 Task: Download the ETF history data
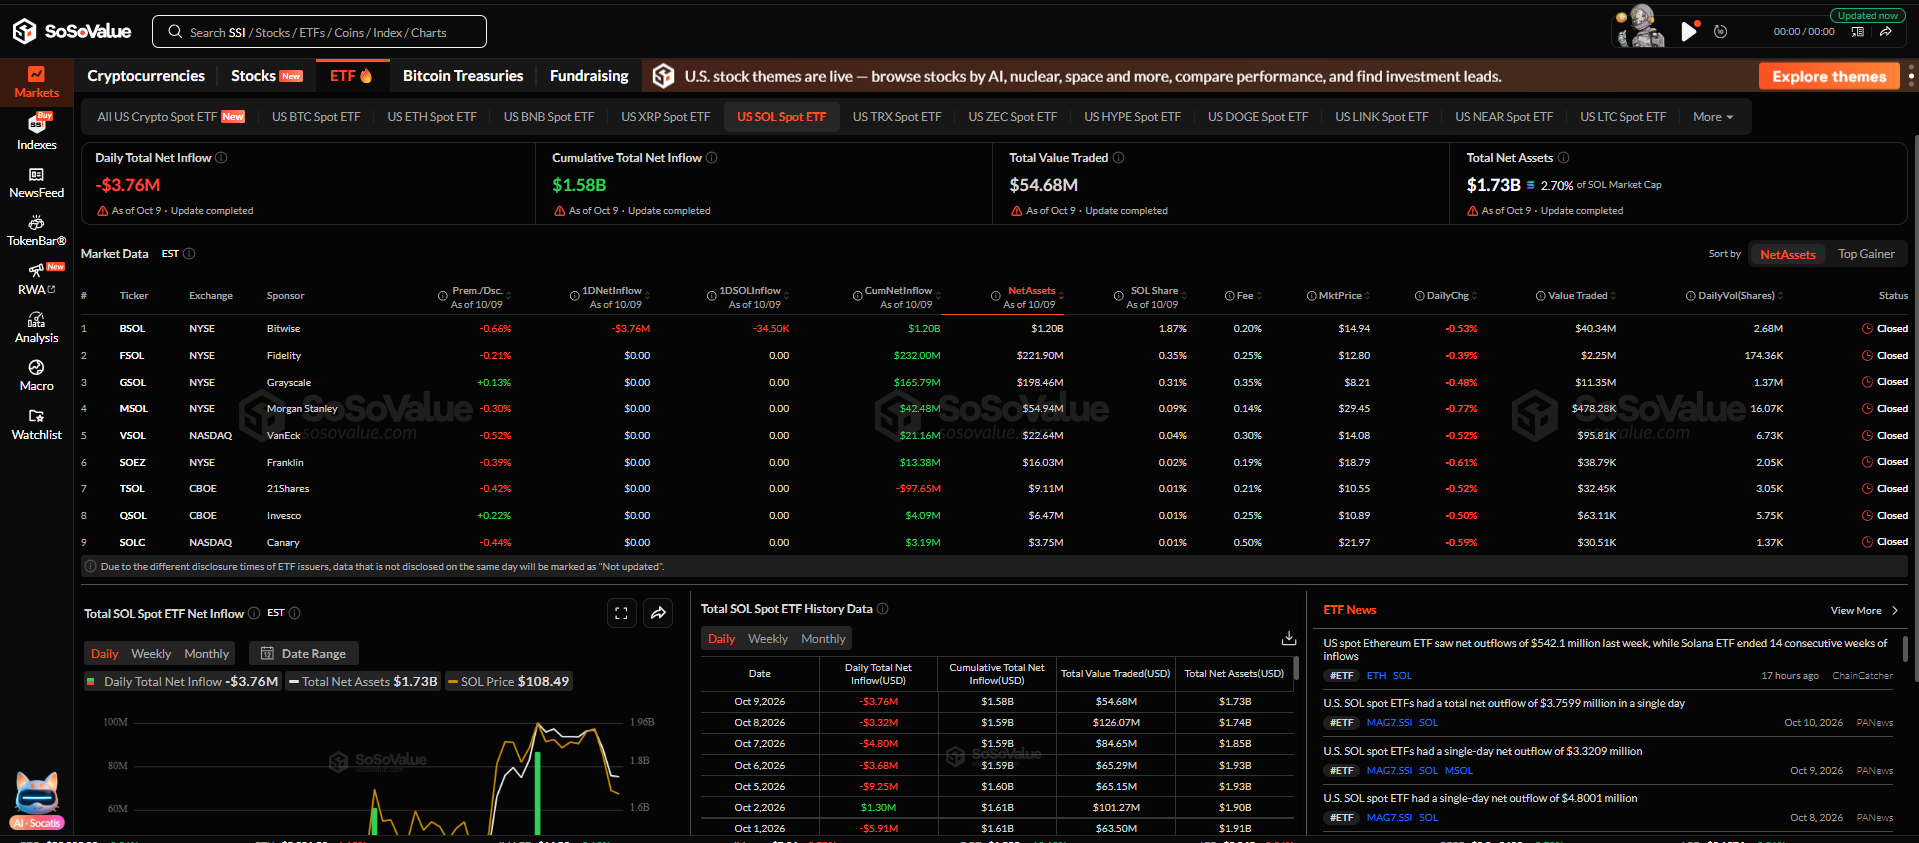1289,638
